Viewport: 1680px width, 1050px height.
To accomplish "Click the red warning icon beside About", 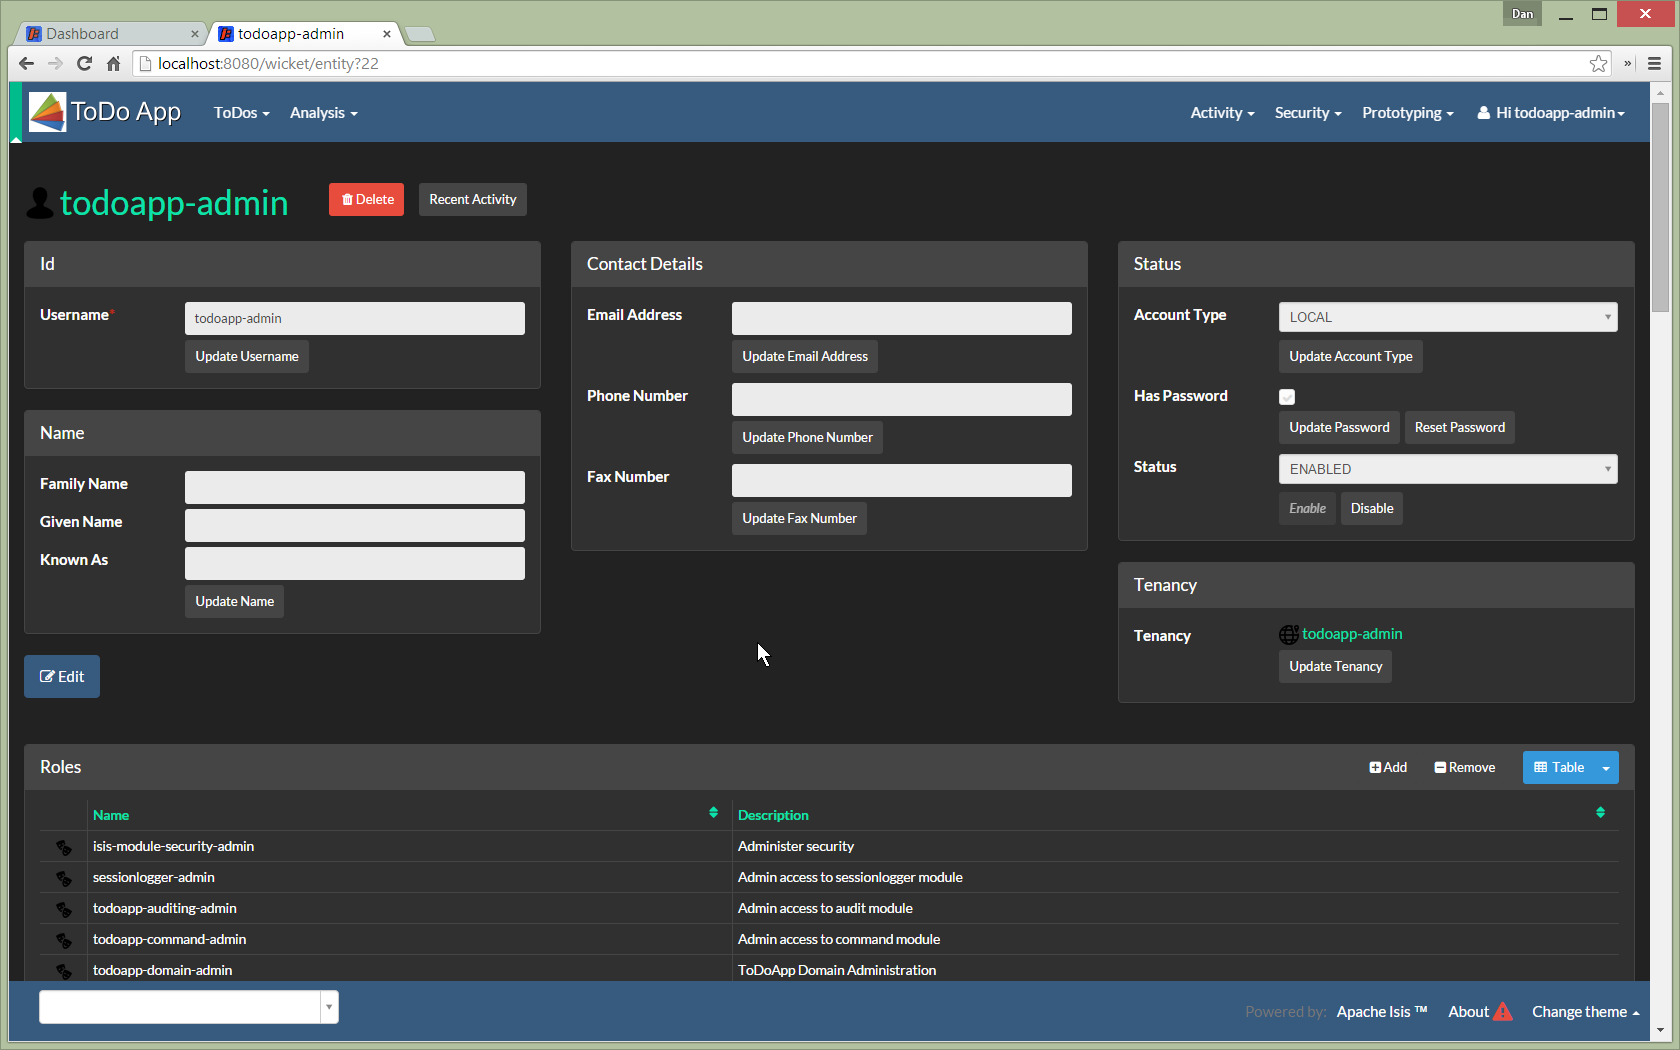I will click(1503, 1012).
